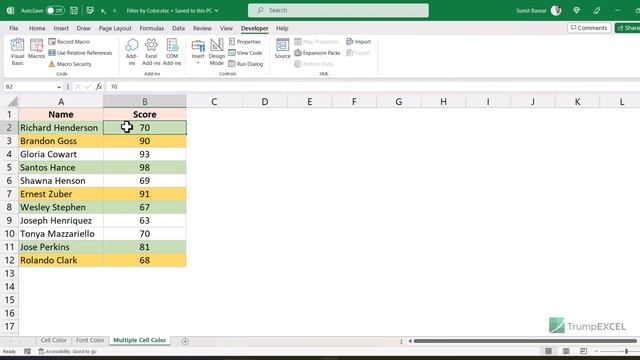Switch to the Formulas tab
This screenshot has height=360, width=640.
pos(151,28)
